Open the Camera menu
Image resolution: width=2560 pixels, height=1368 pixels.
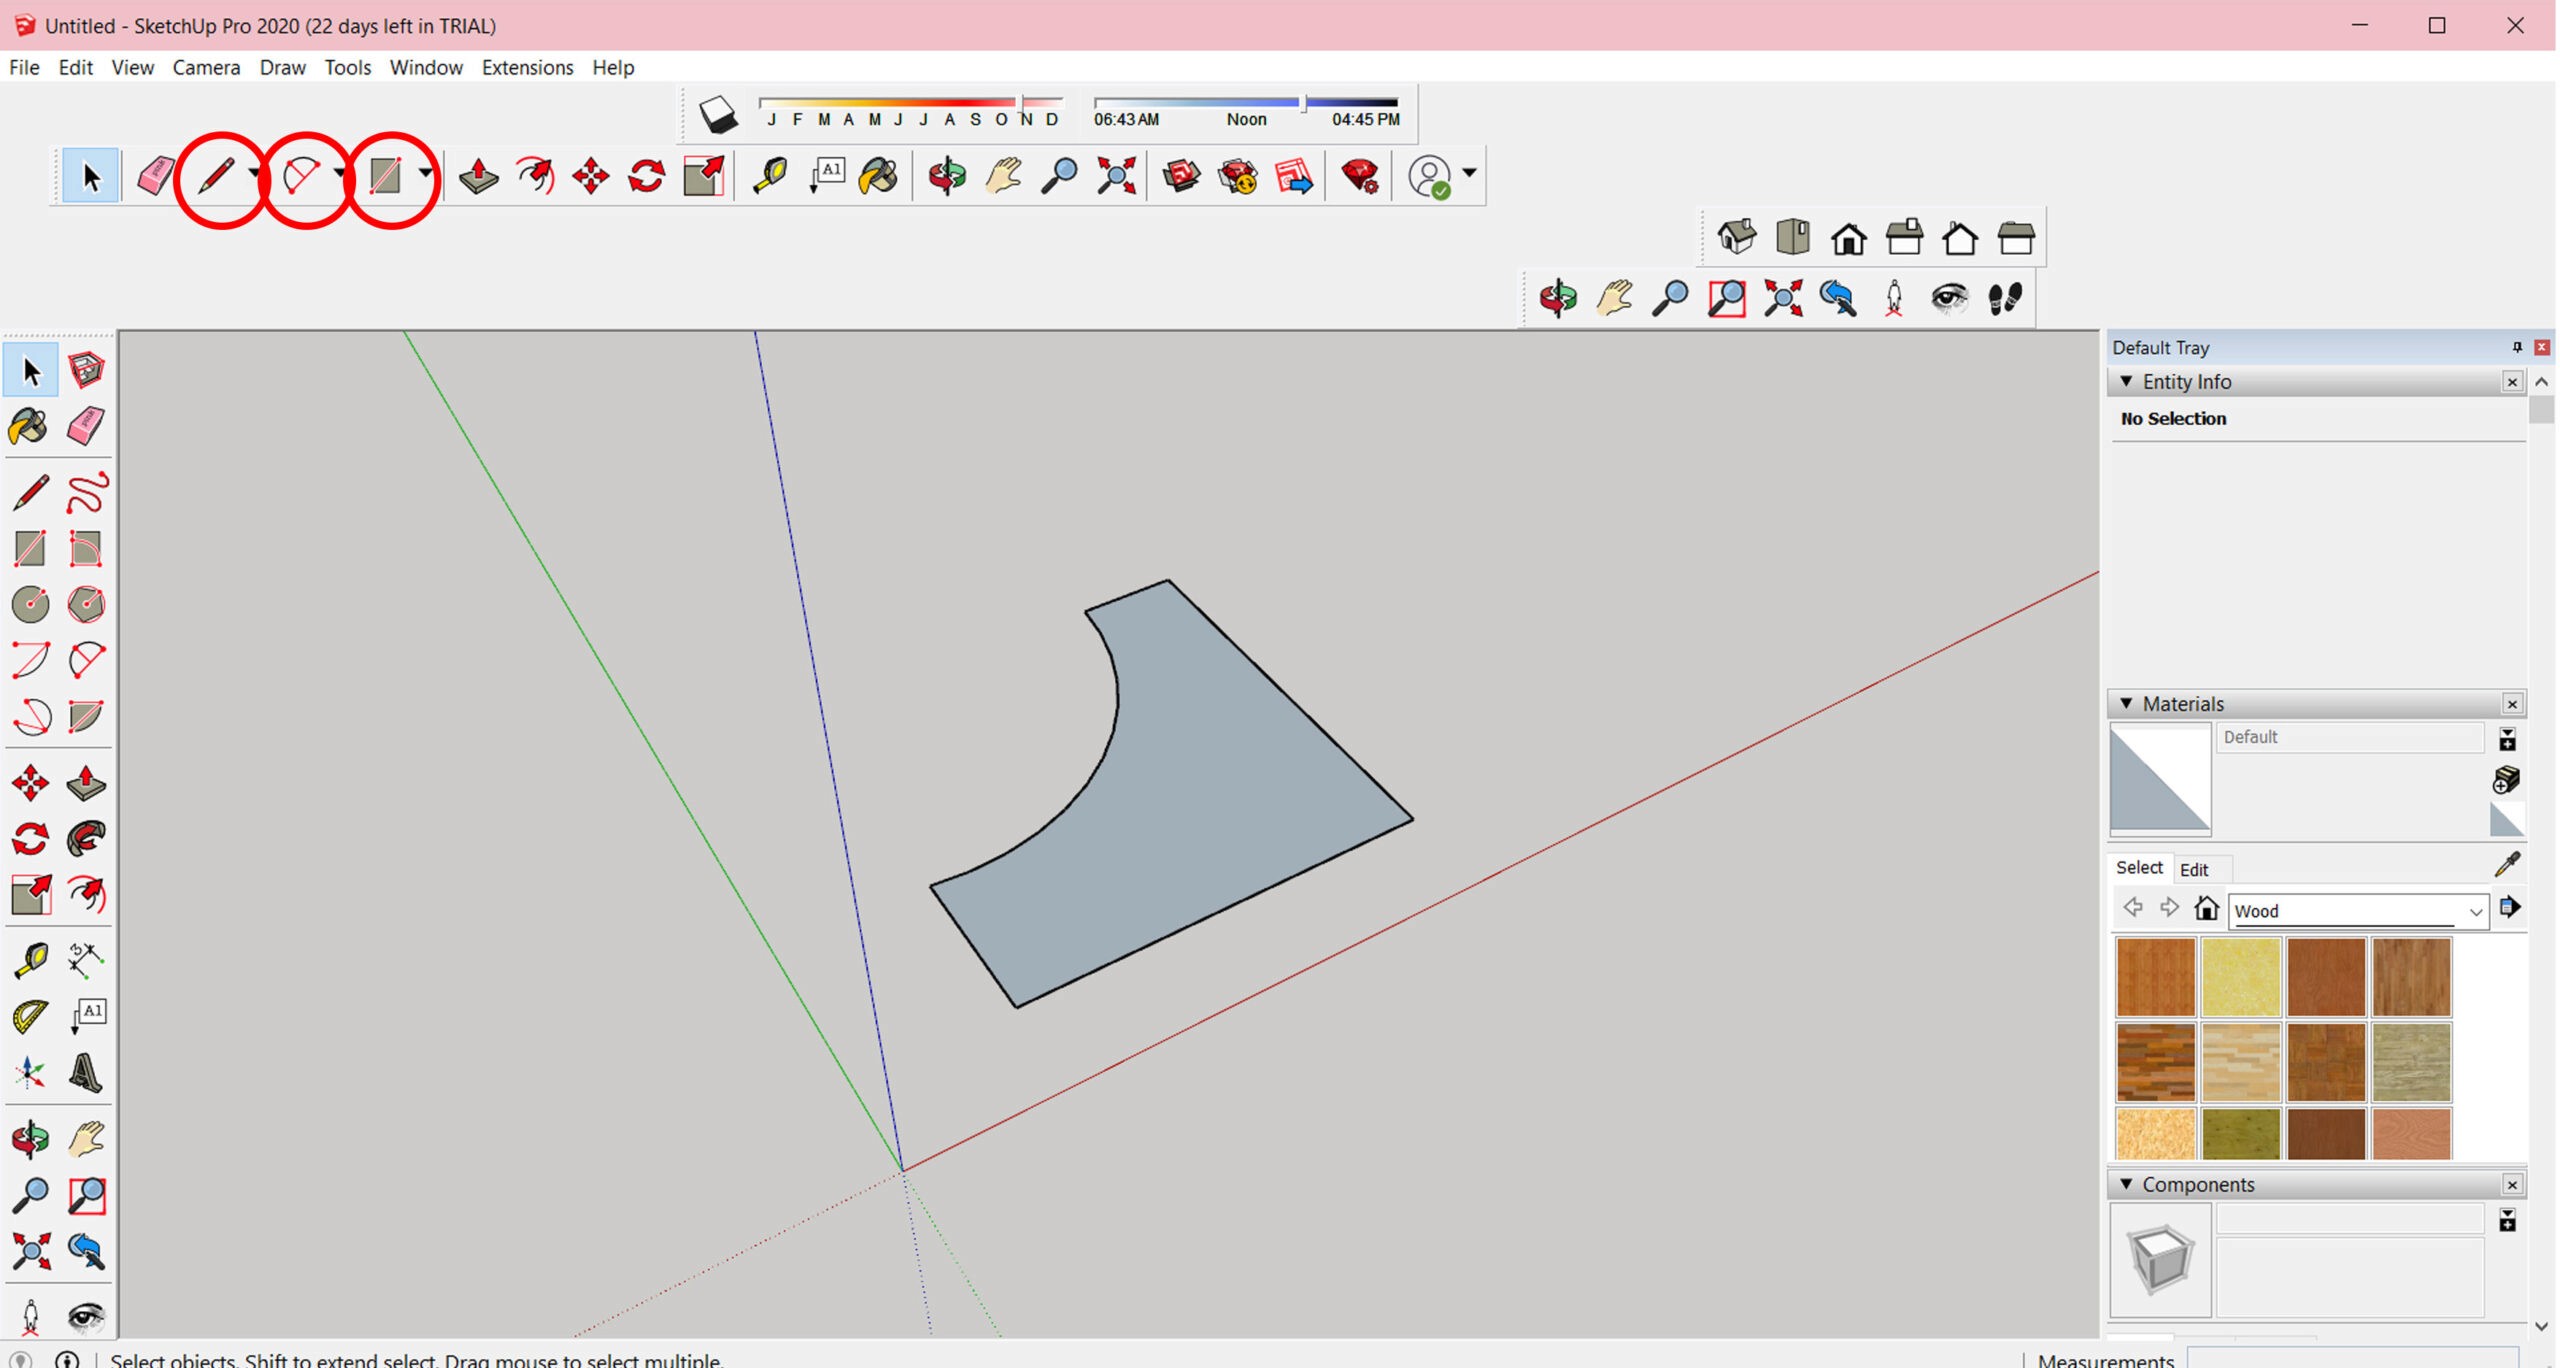point(206,67)
